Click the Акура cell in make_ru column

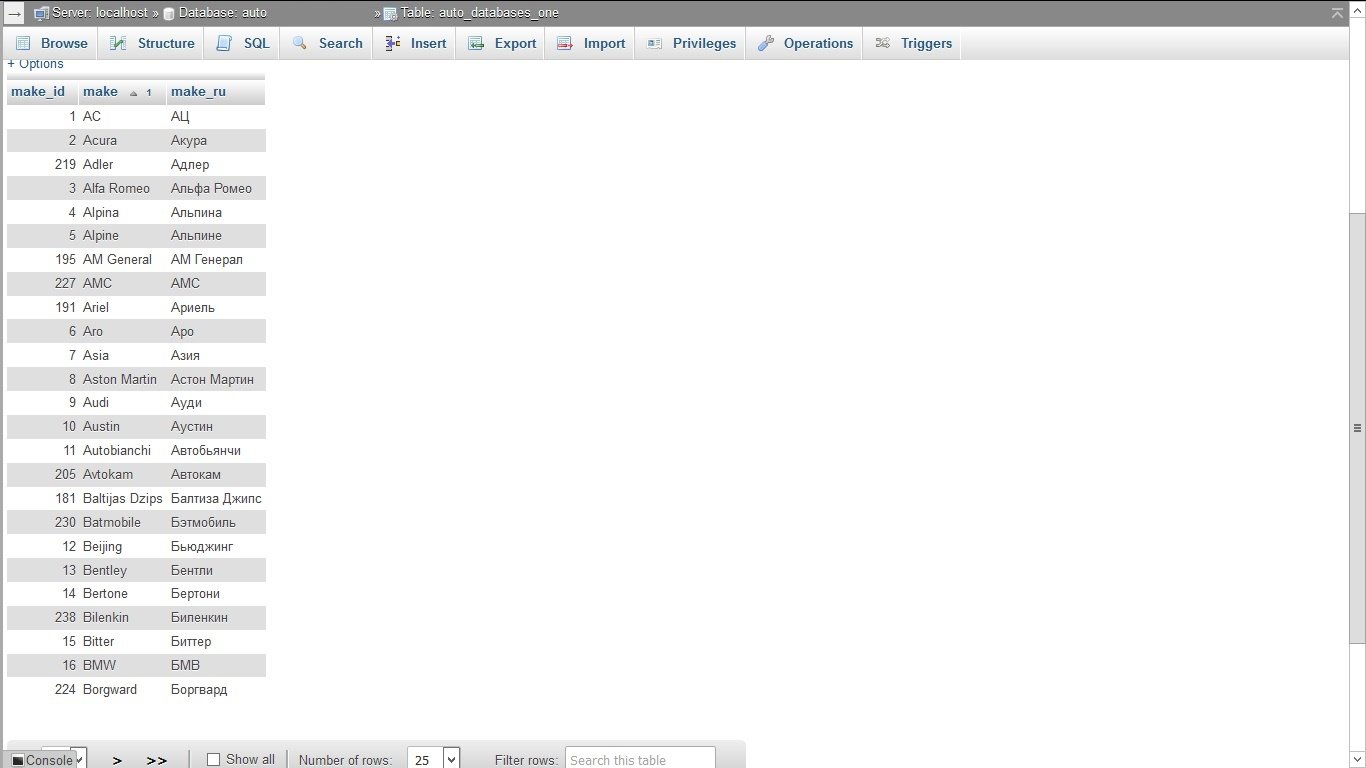pyautogui.click(x=216, y=141)
